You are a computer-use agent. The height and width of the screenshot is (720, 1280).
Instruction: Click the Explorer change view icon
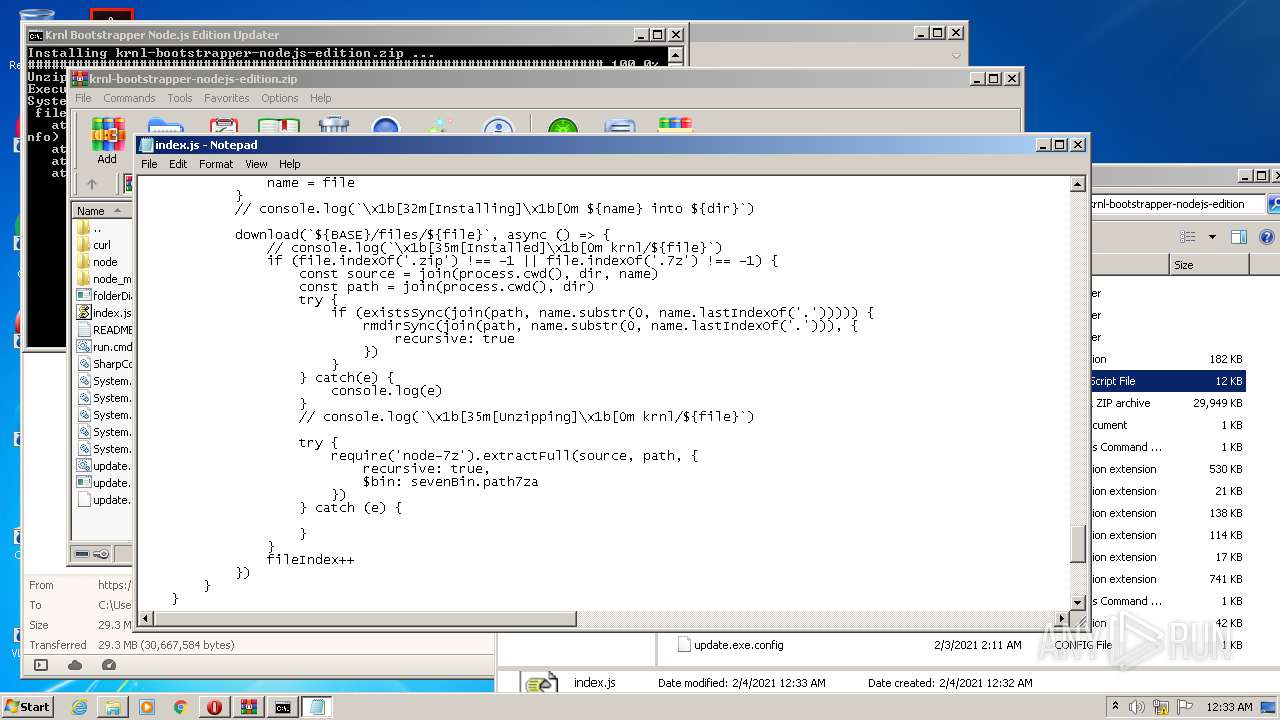(x=1188, y=237)
